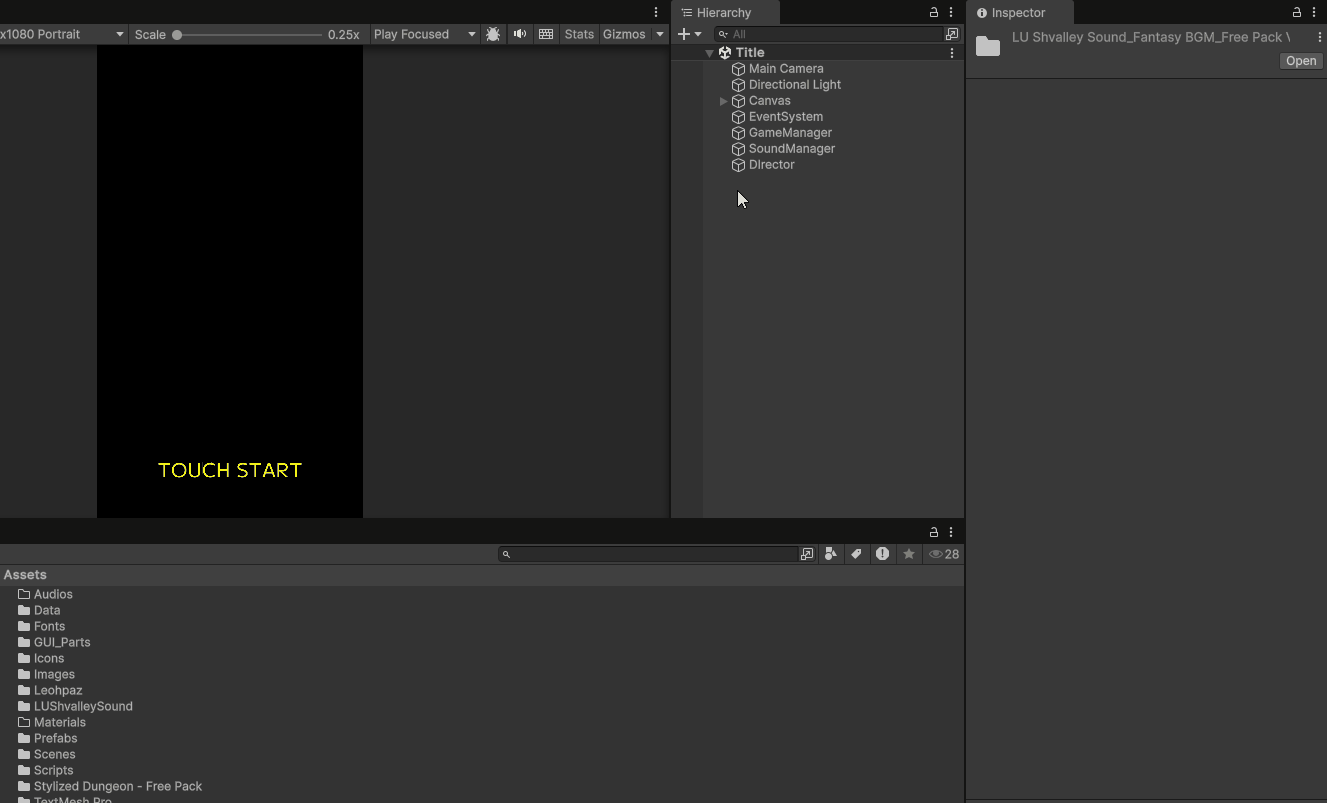Expand the Canvas object in Hierarchy
The image size is (1327, 803).
[x=724, y=101]
